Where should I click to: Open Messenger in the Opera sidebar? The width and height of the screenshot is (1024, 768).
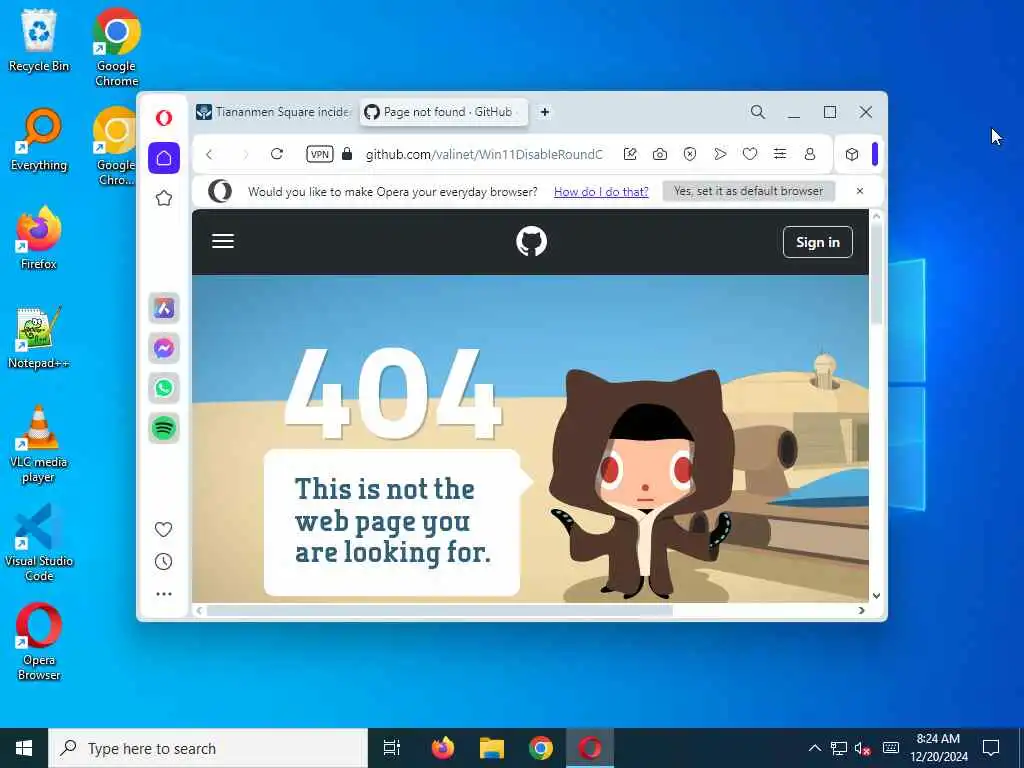(164, 348)
